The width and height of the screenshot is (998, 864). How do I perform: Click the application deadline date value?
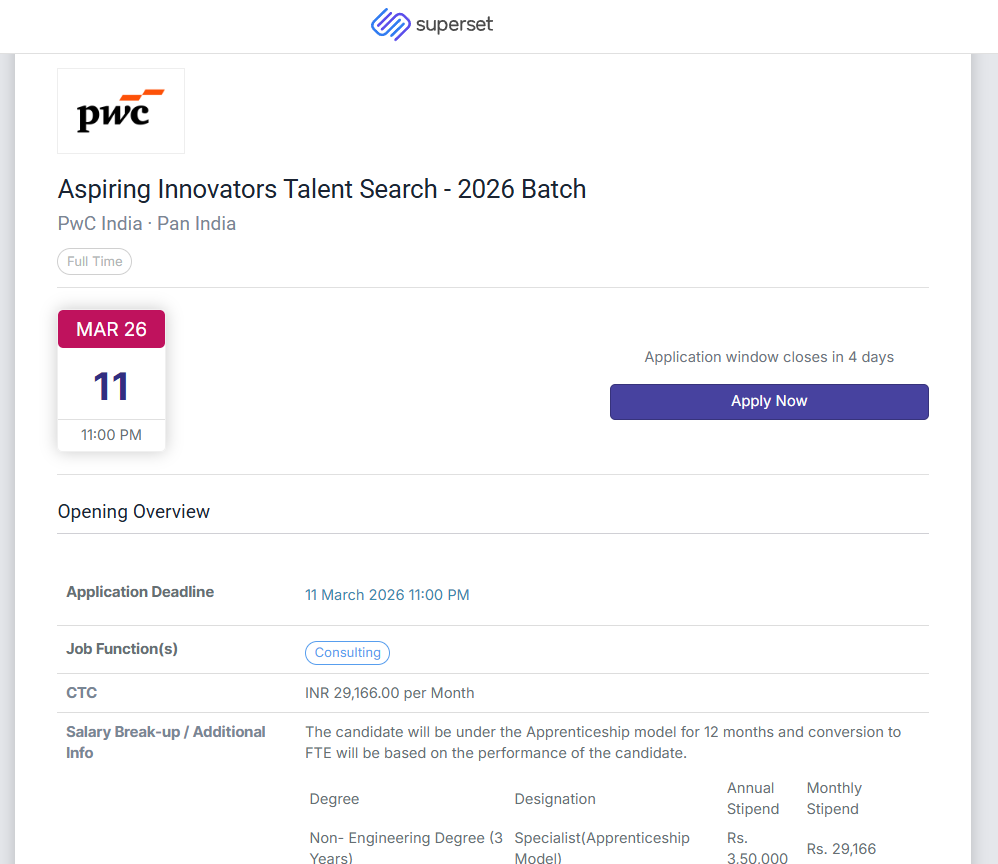click(387, 595)
